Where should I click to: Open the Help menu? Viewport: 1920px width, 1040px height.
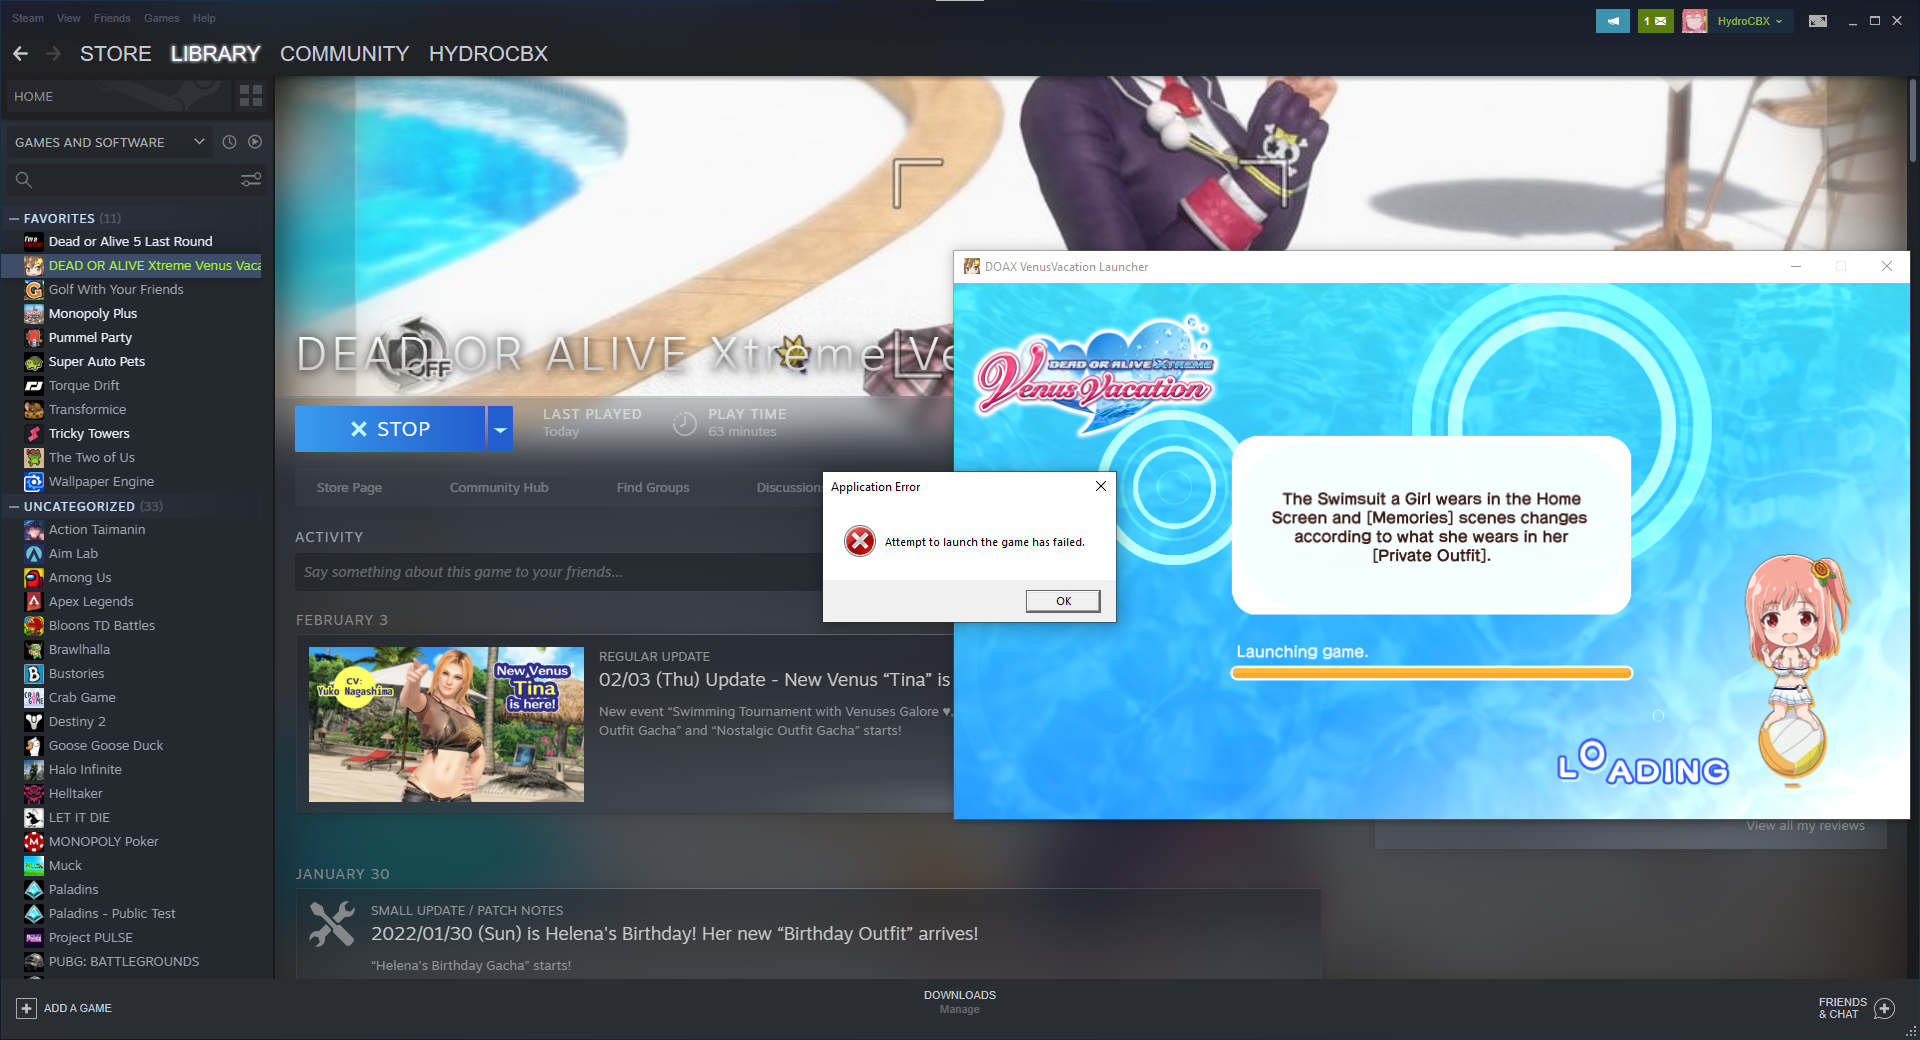pyautogui.click(x=204, y=18)
